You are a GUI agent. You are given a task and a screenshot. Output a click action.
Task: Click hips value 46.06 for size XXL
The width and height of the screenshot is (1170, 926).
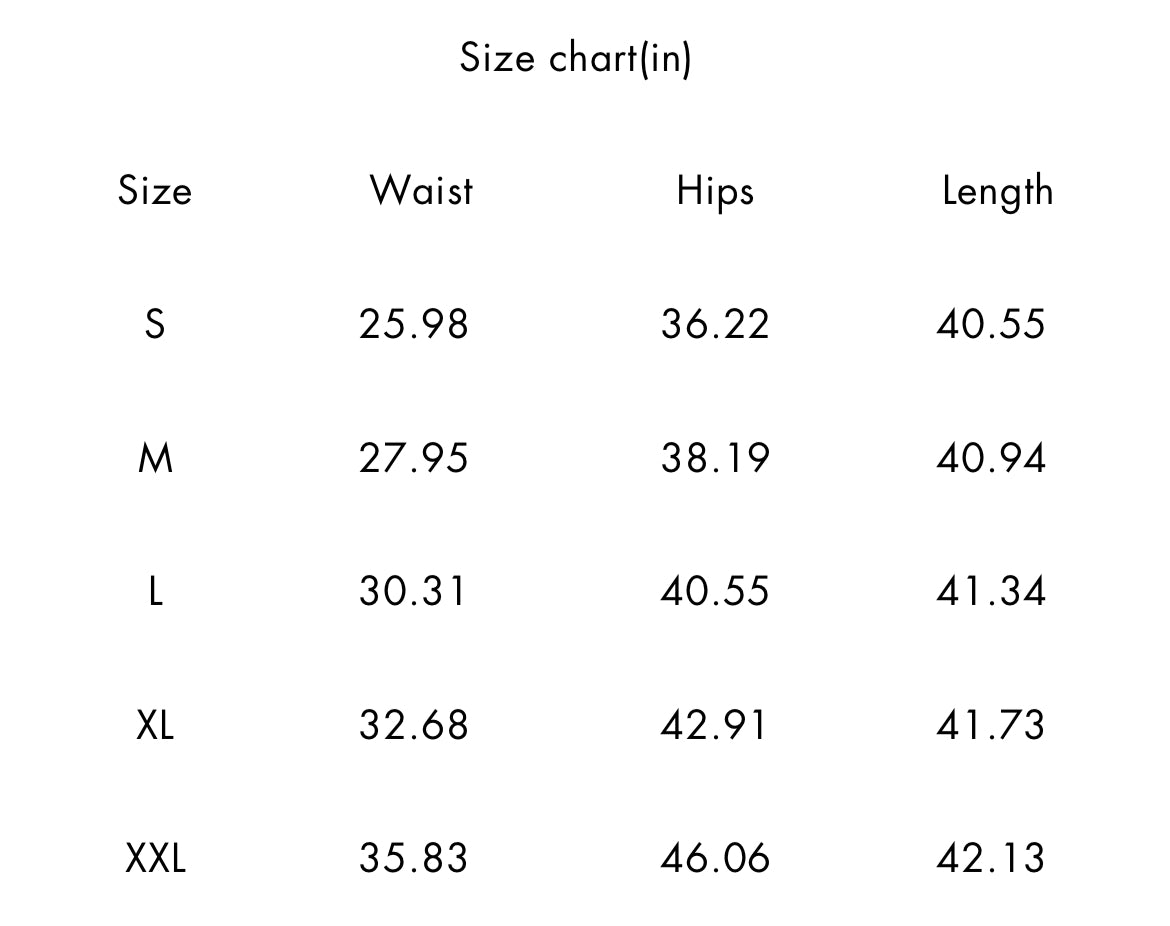pyautogui.click(x=714, y=858)
